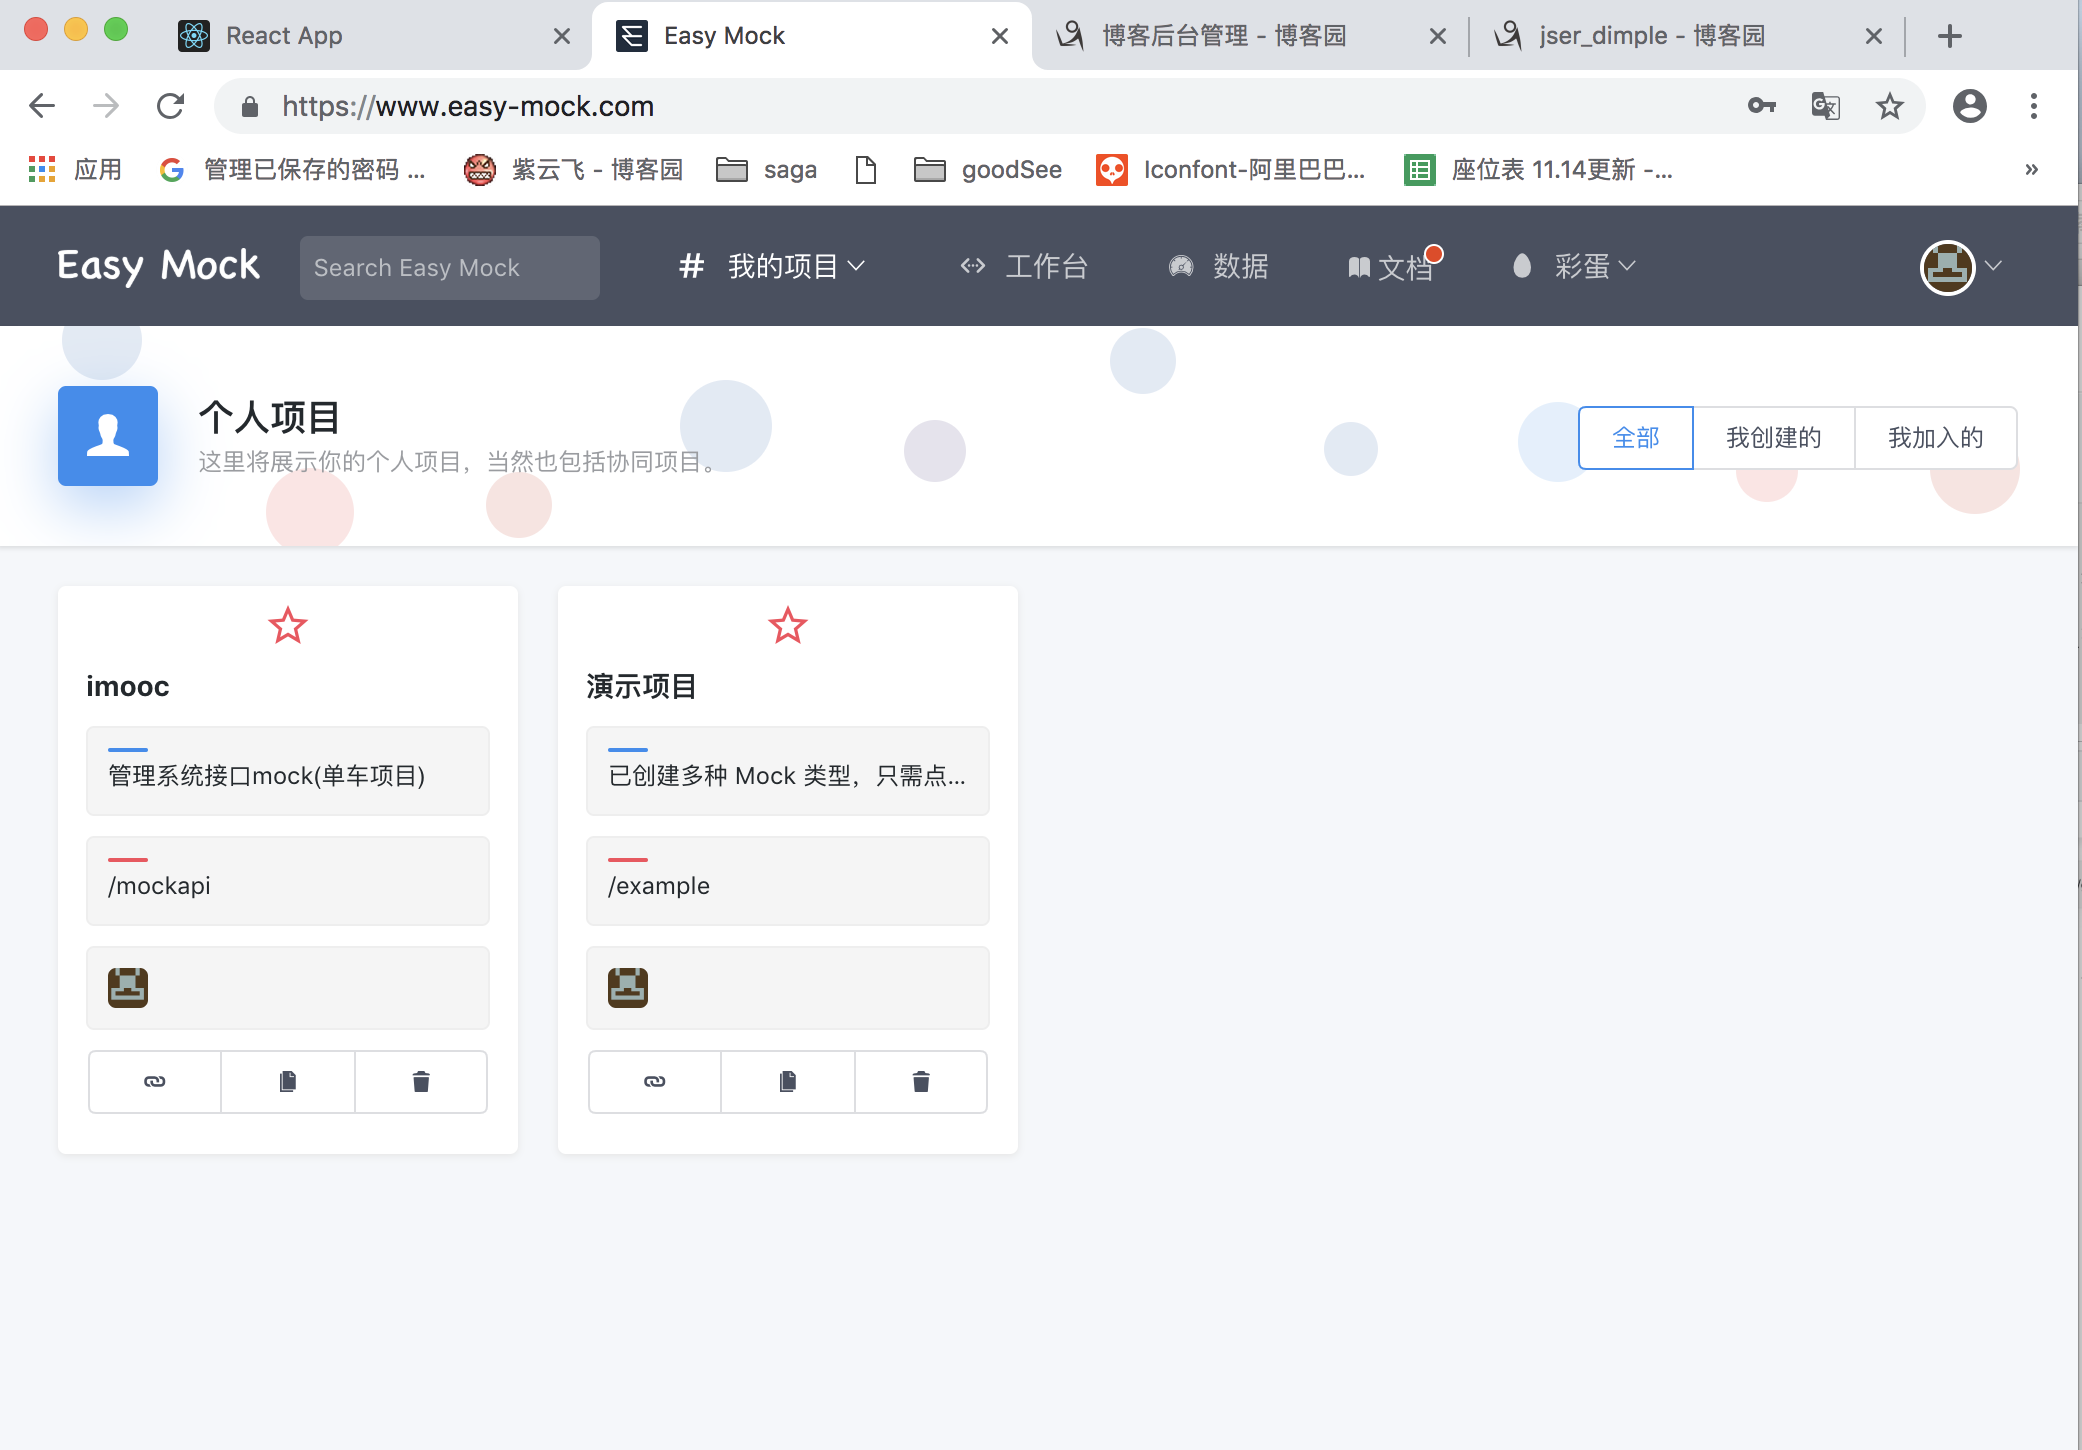Reload the page

point(171,106)
